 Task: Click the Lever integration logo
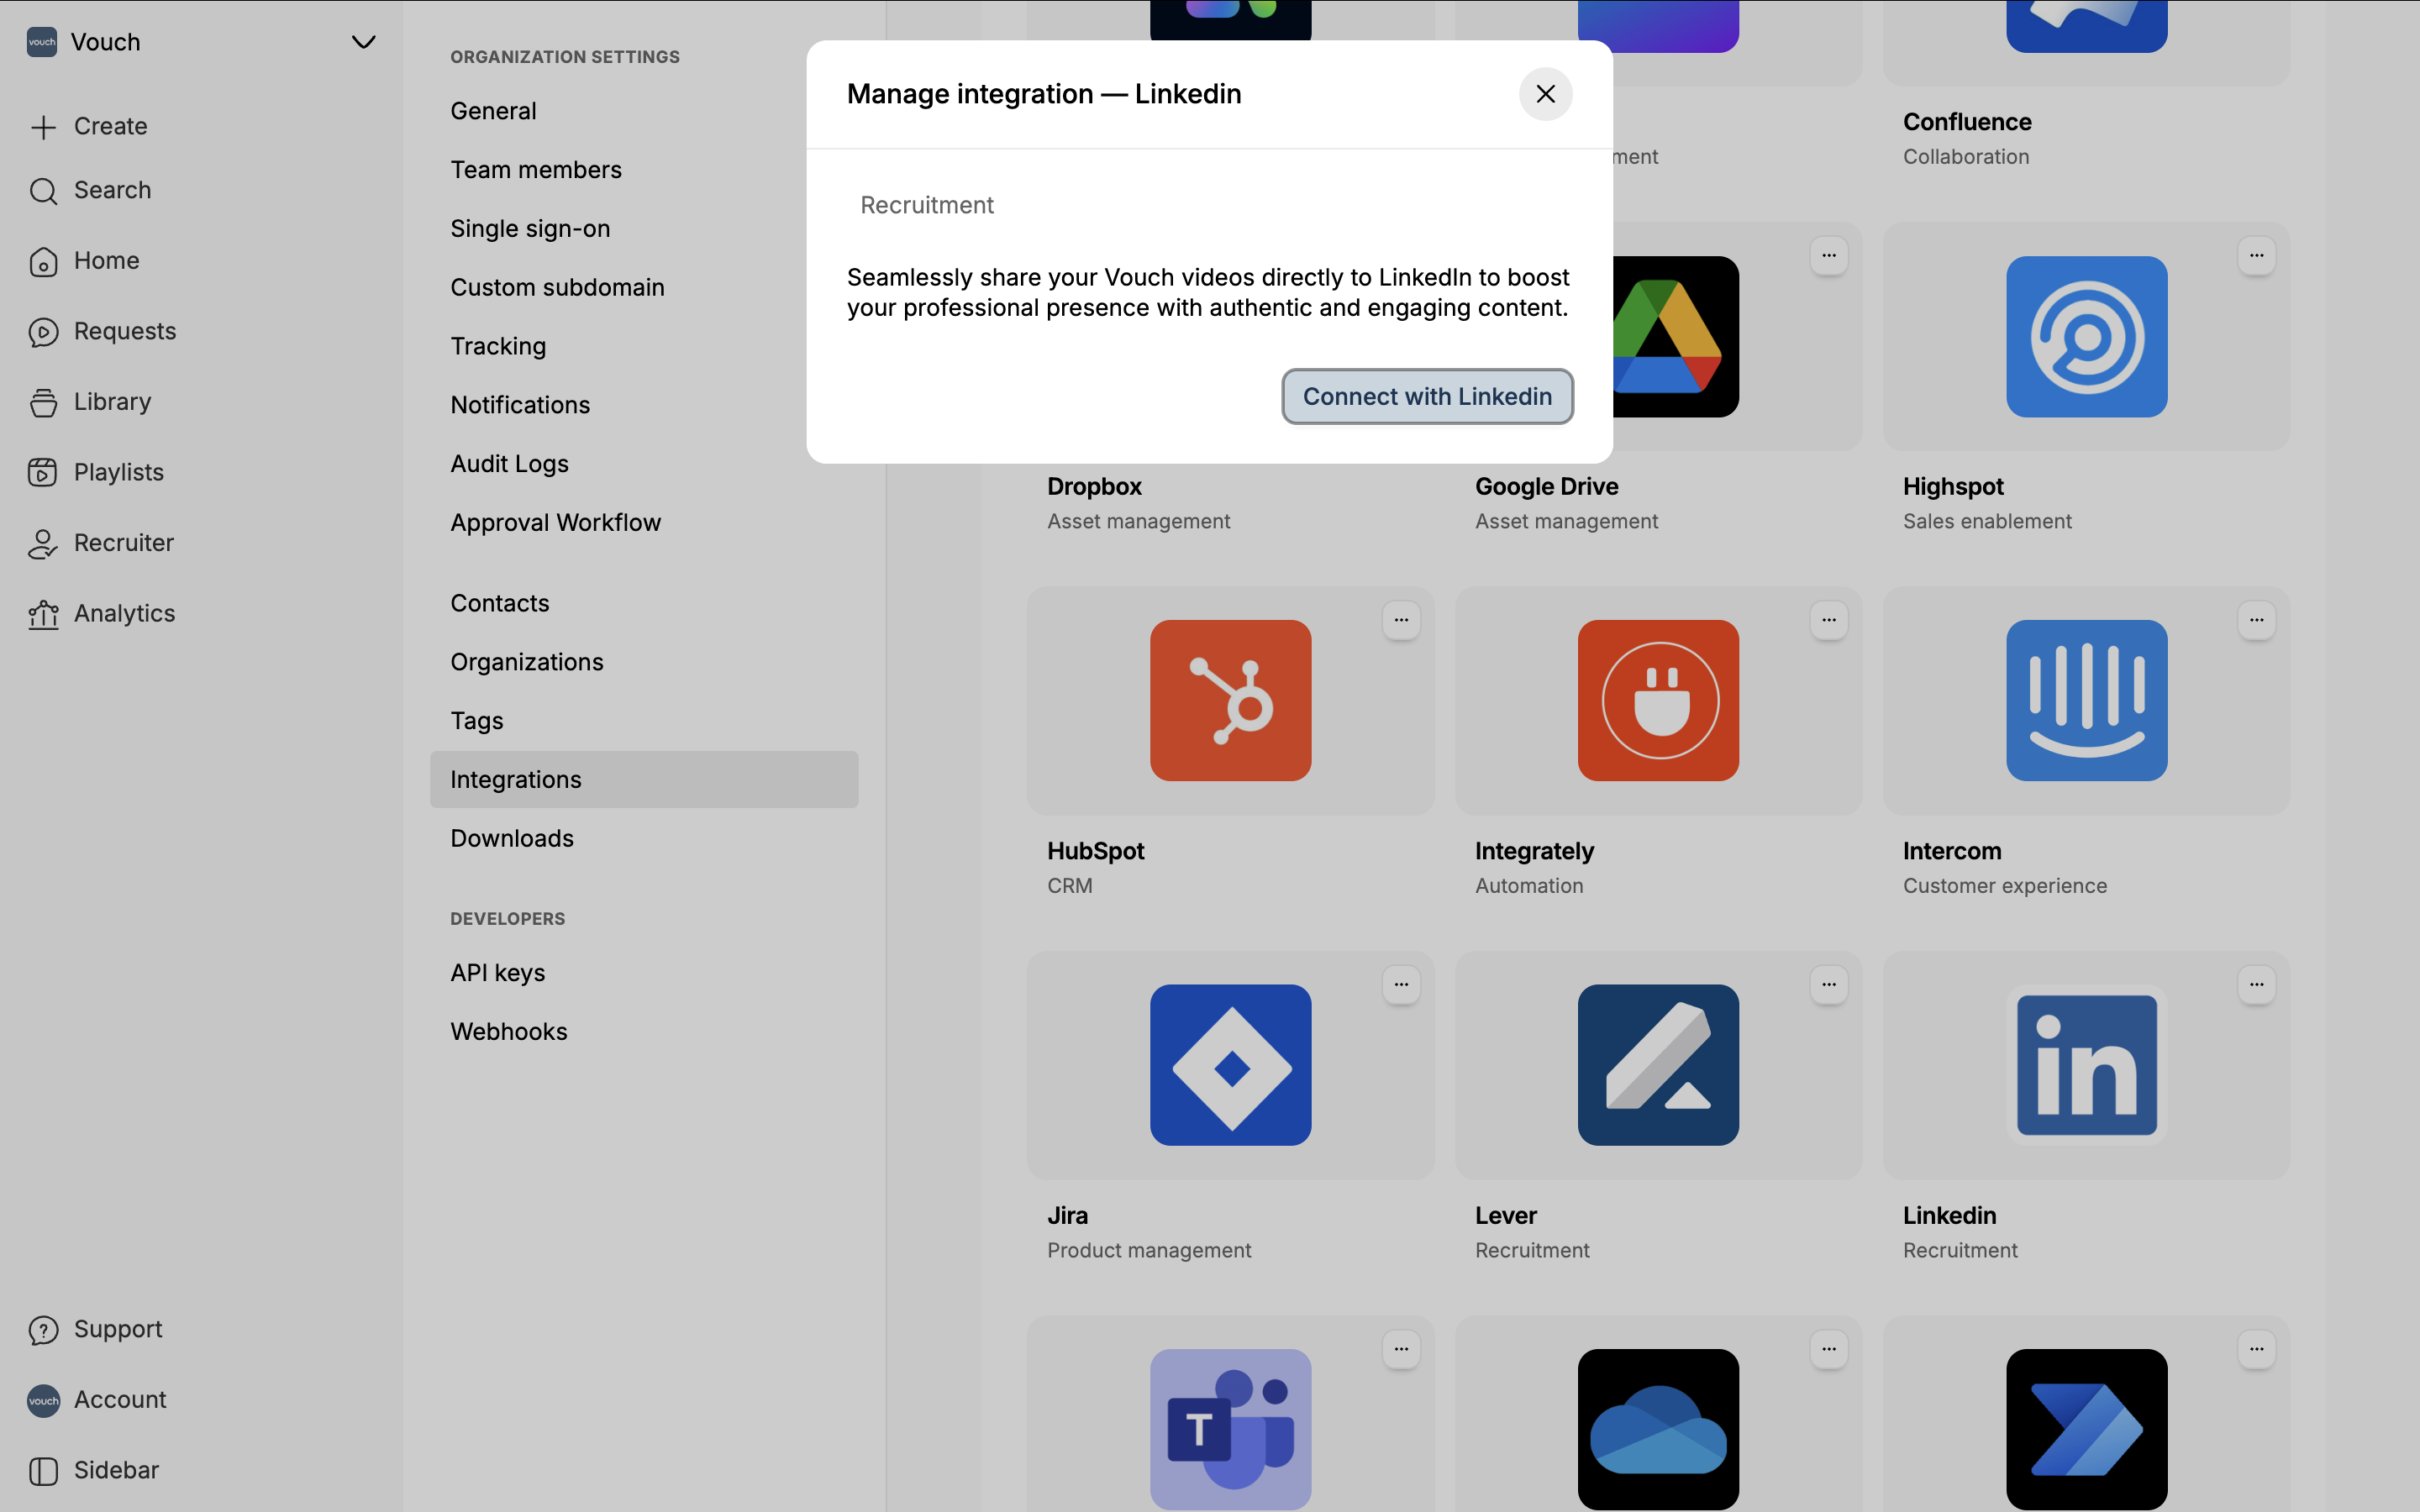(x=1658, y=1065)
